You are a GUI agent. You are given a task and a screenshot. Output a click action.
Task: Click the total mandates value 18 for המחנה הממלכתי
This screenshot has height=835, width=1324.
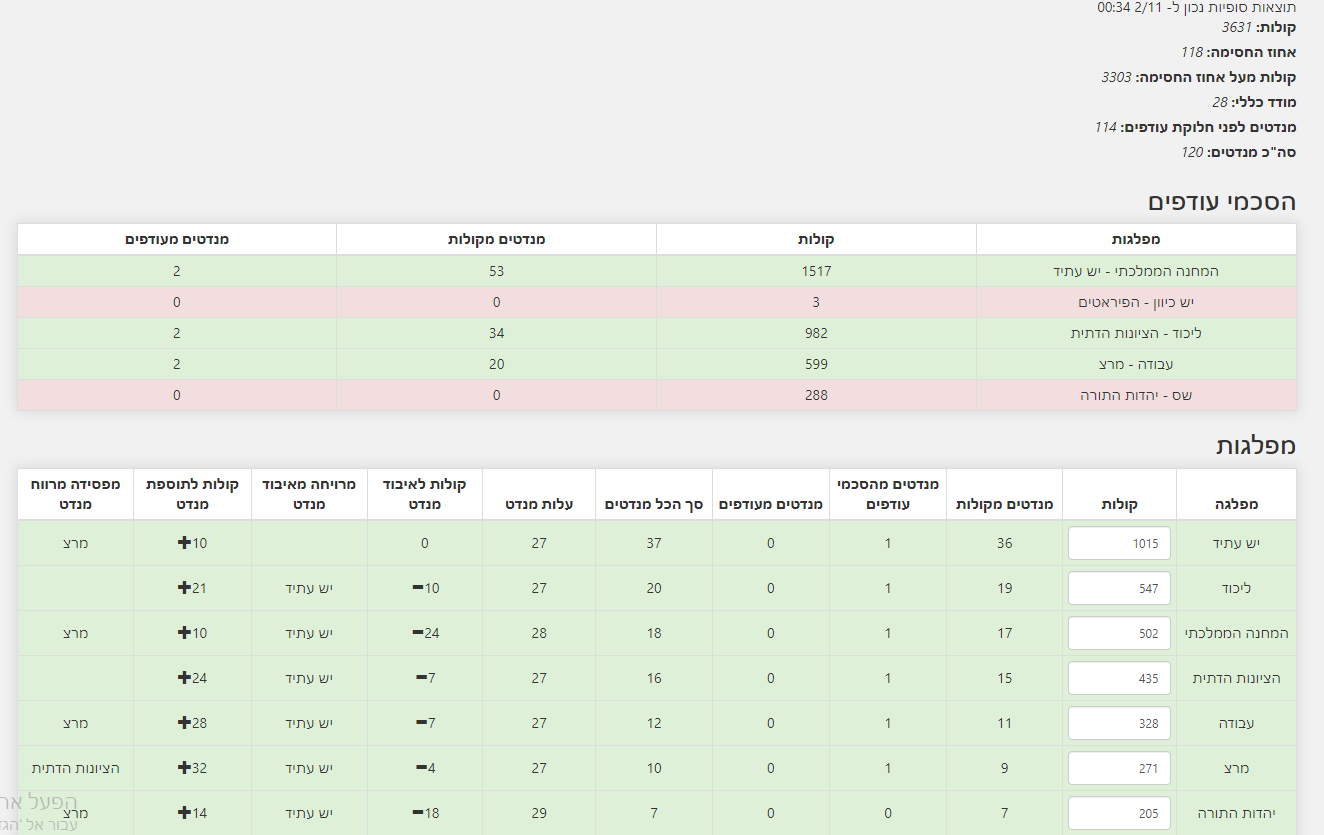coord(654,633)
